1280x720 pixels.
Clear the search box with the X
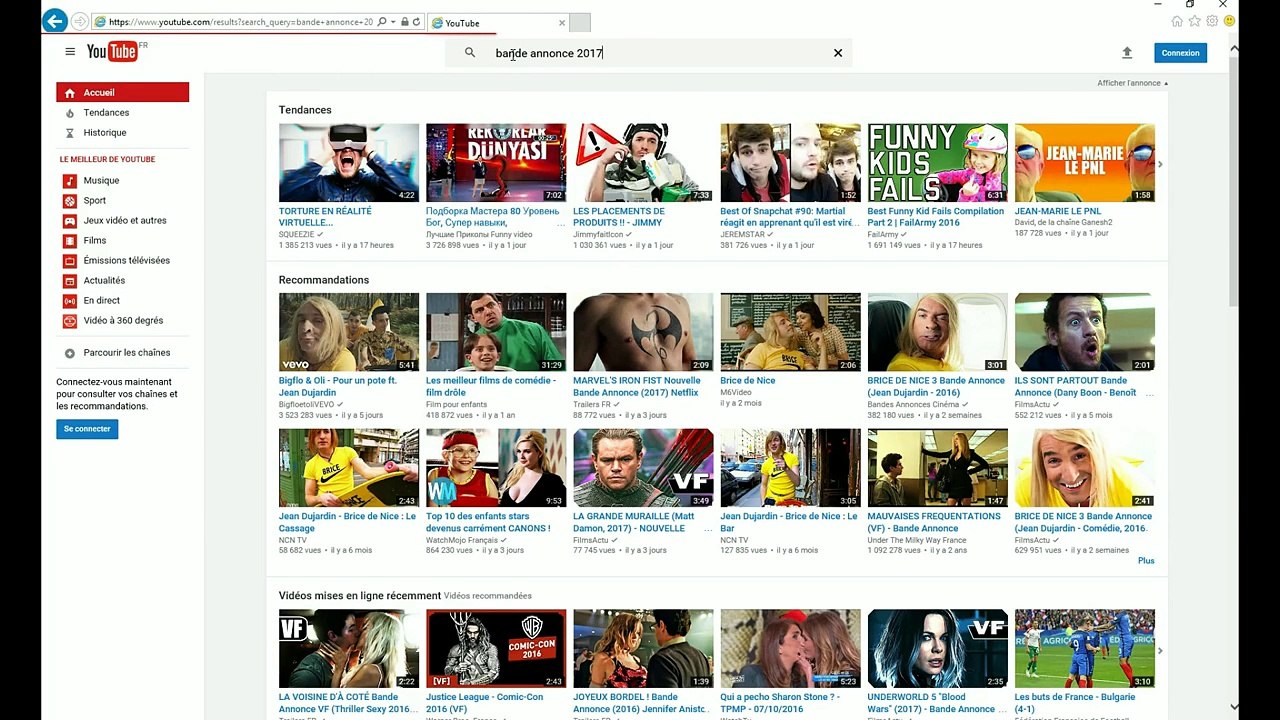coord(838,53)
